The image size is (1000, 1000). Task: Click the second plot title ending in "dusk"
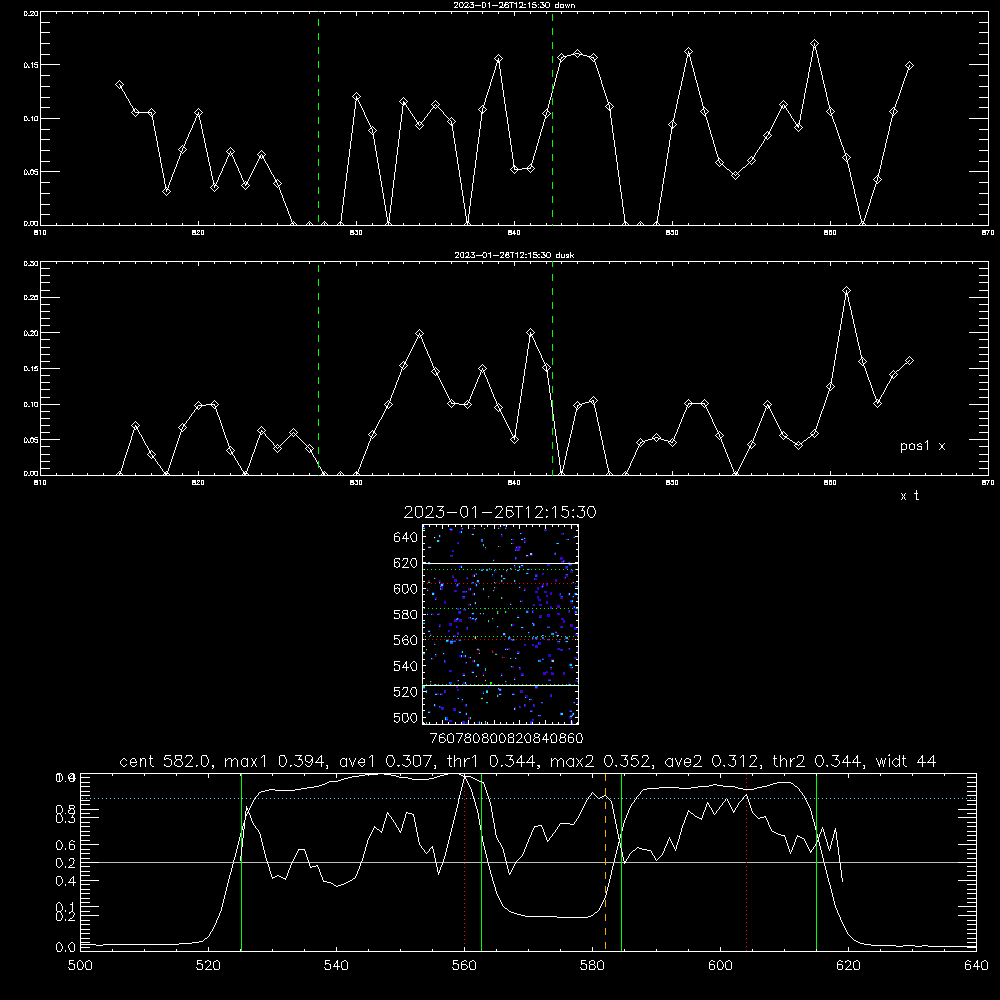514,255
